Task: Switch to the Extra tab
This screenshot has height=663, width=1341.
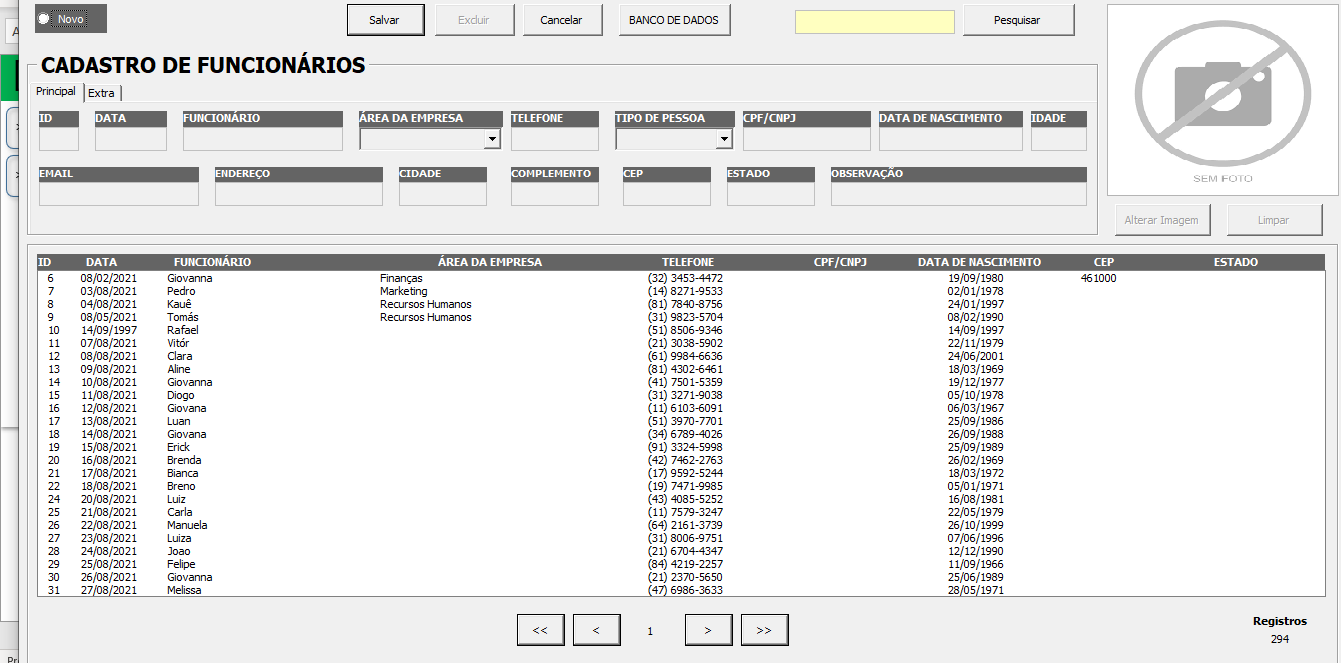Action: coord(101,93)
